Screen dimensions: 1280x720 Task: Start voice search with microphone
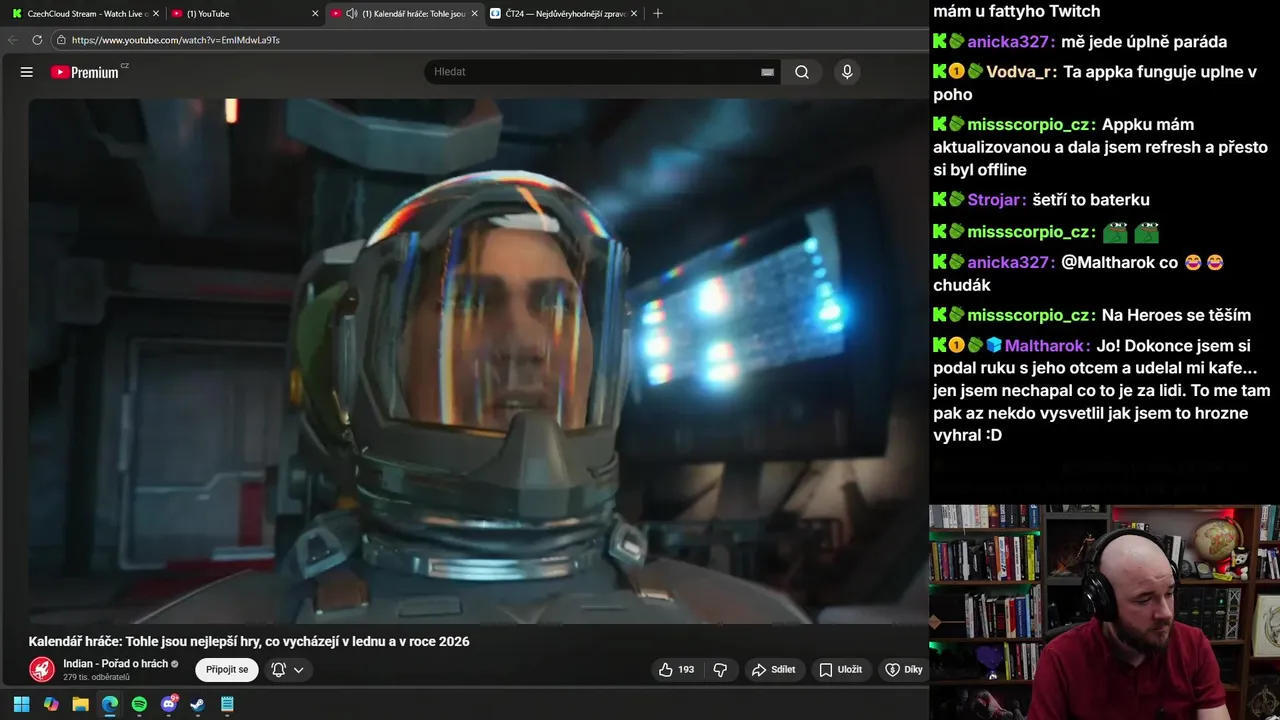(x=847, y=72)
